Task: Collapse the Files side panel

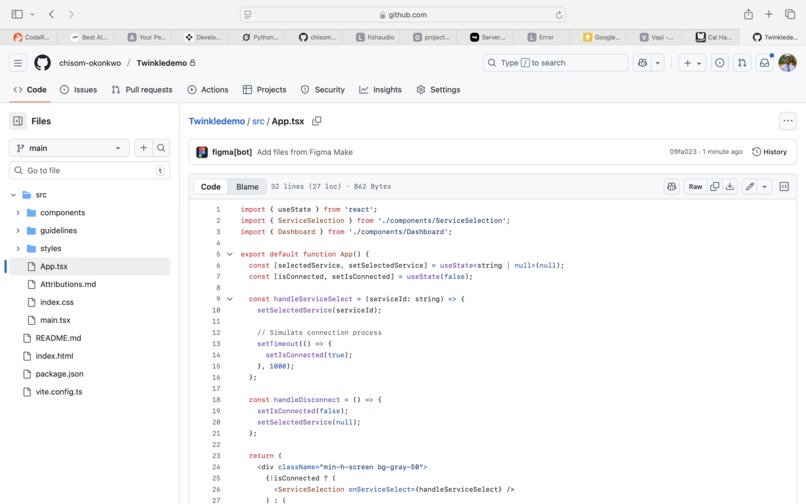Action: click(18, 121)
